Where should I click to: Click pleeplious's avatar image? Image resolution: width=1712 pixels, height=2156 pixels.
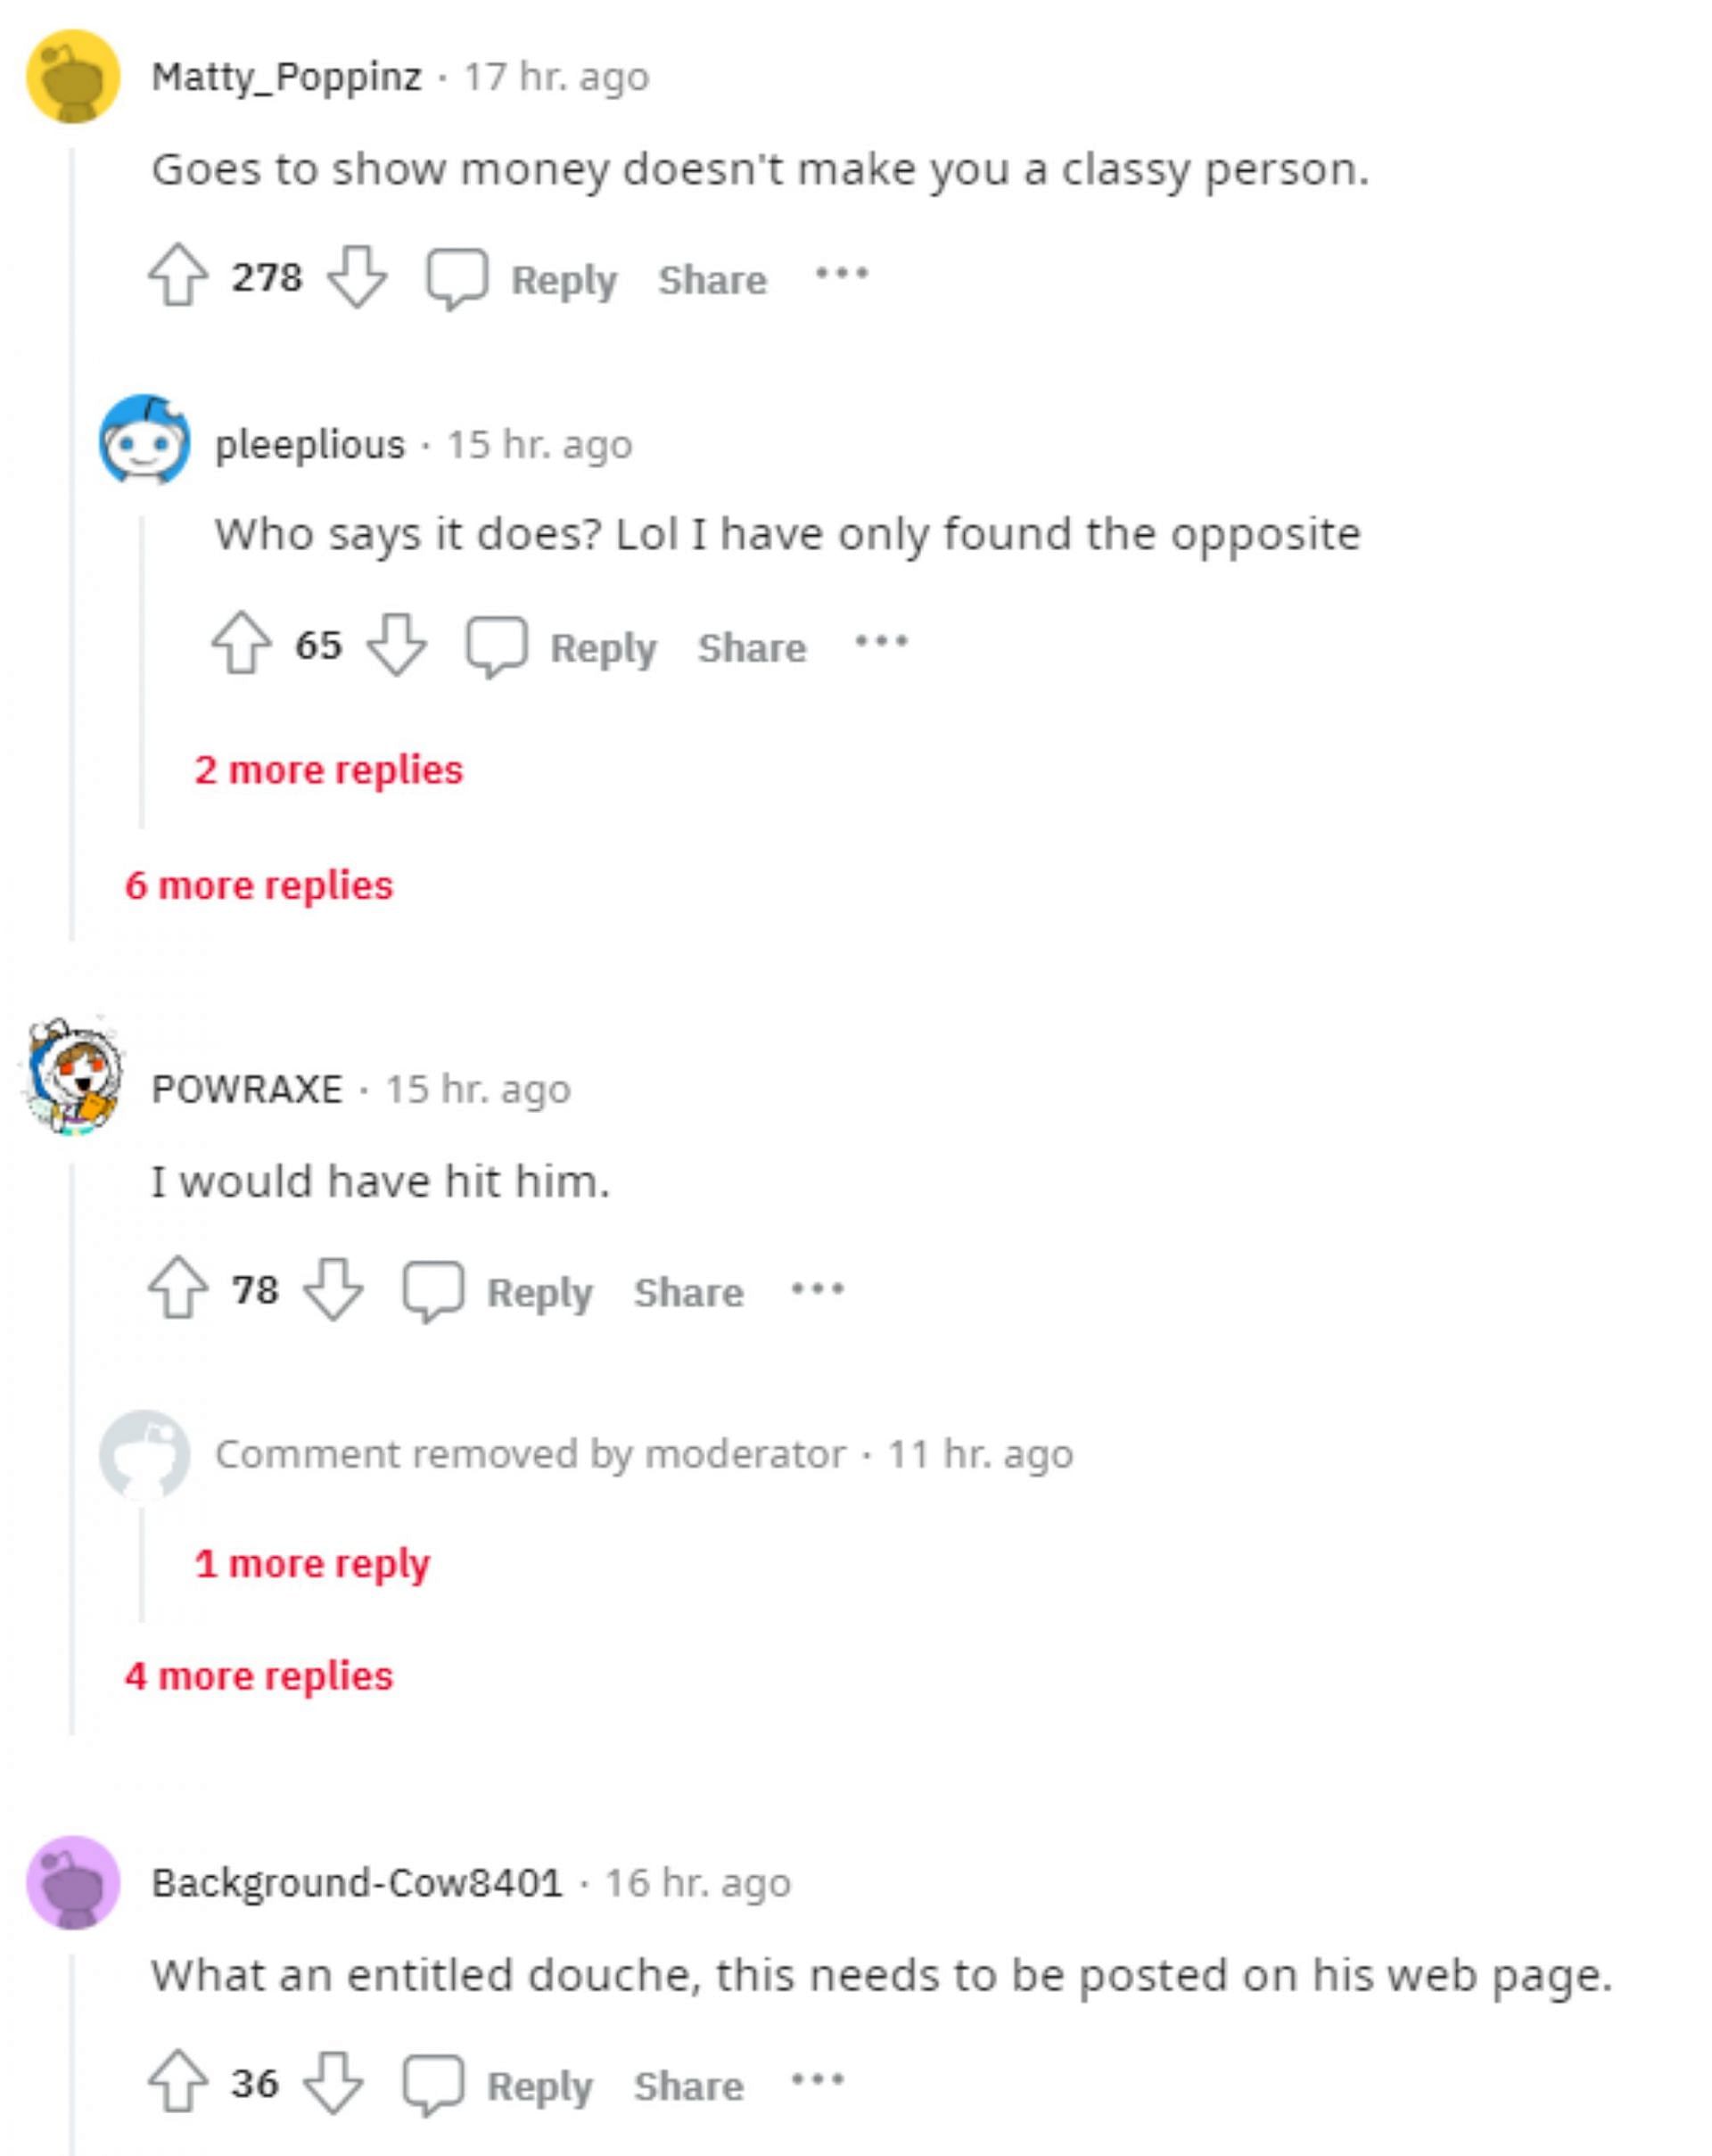pos(144,440)
